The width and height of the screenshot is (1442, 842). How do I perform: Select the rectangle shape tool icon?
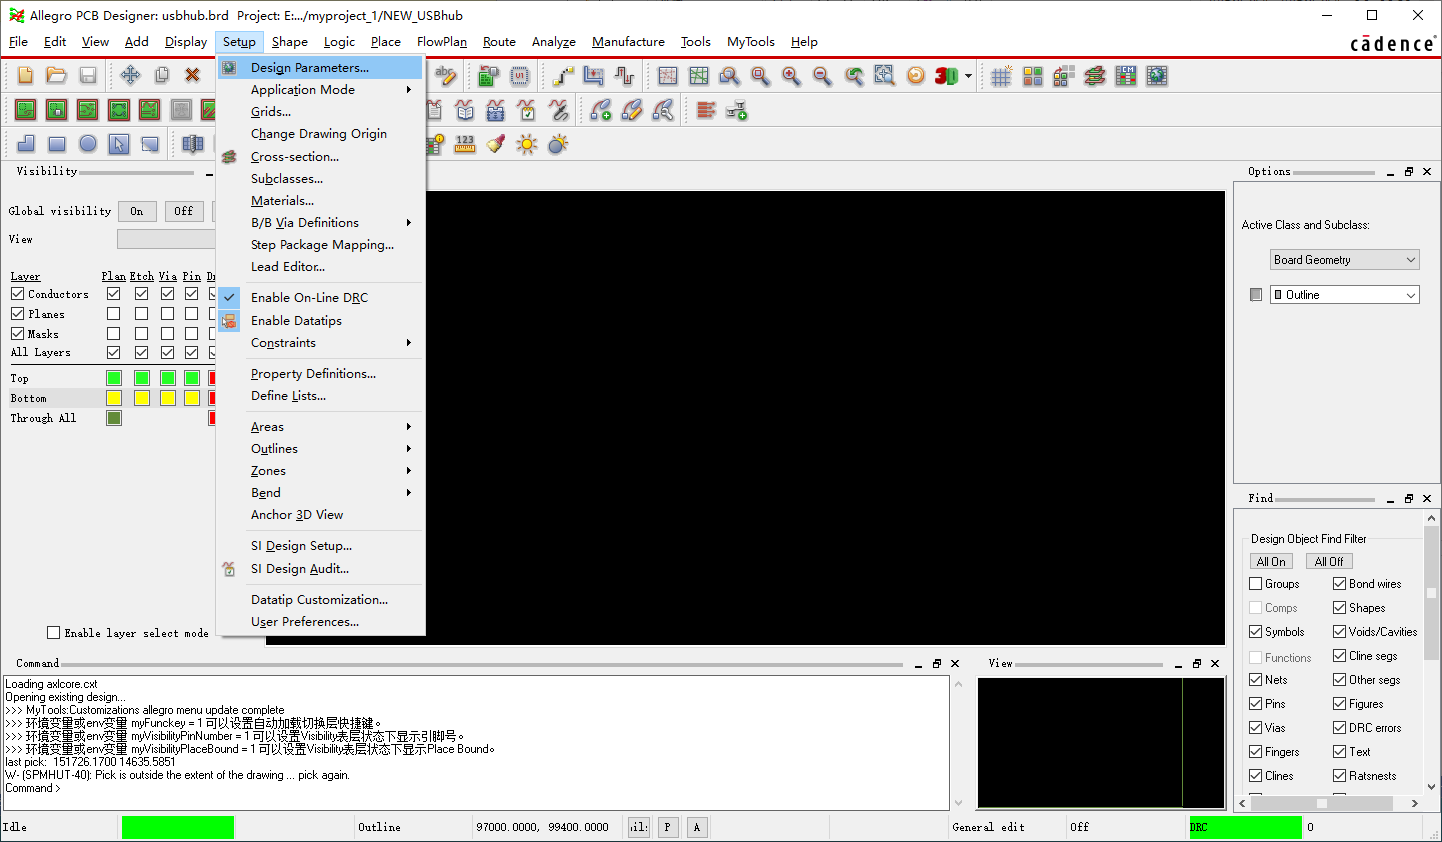click(x=57, y=144)
